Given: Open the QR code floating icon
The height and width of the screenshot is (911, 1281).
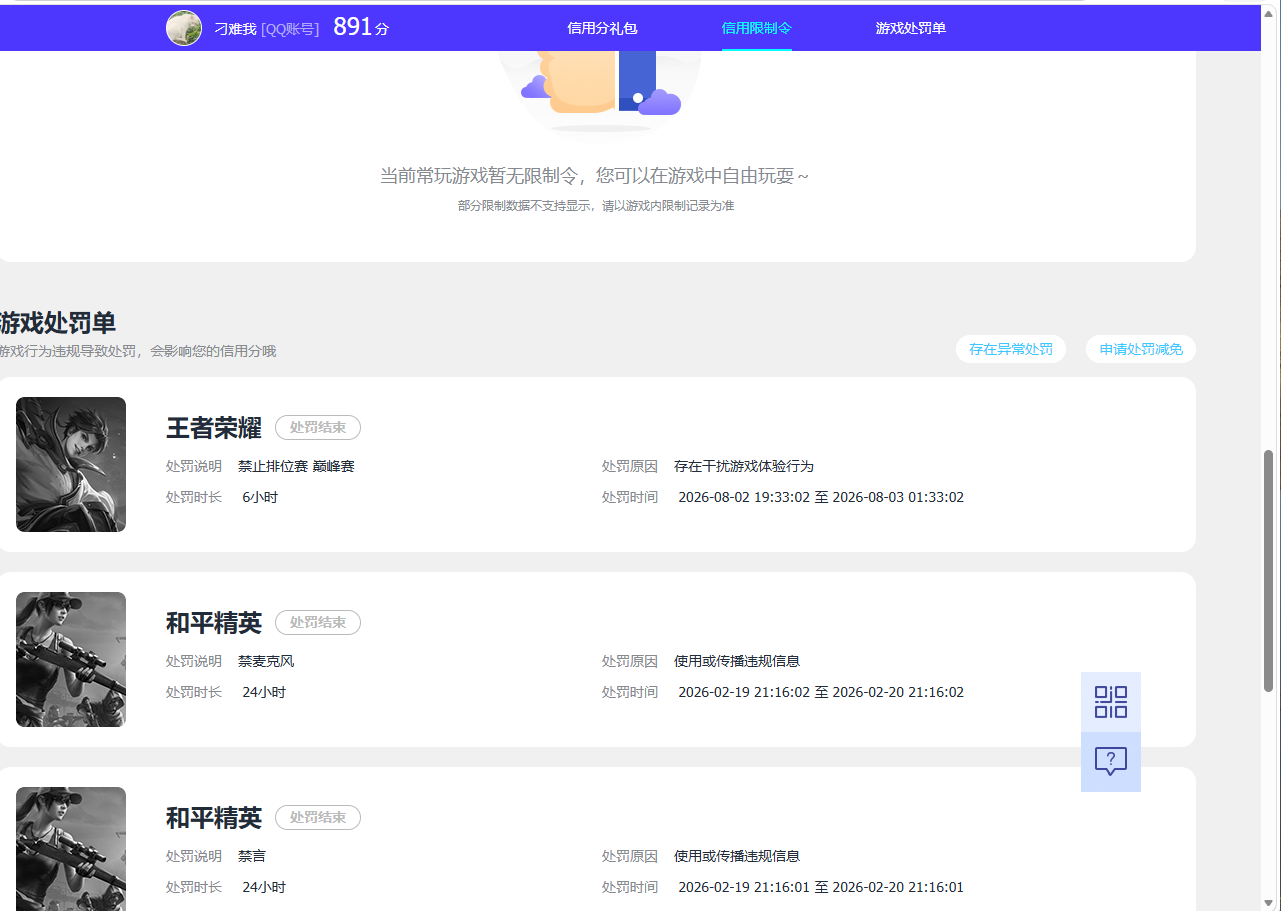Looking at the screenshot, I should coord(1111,702).
